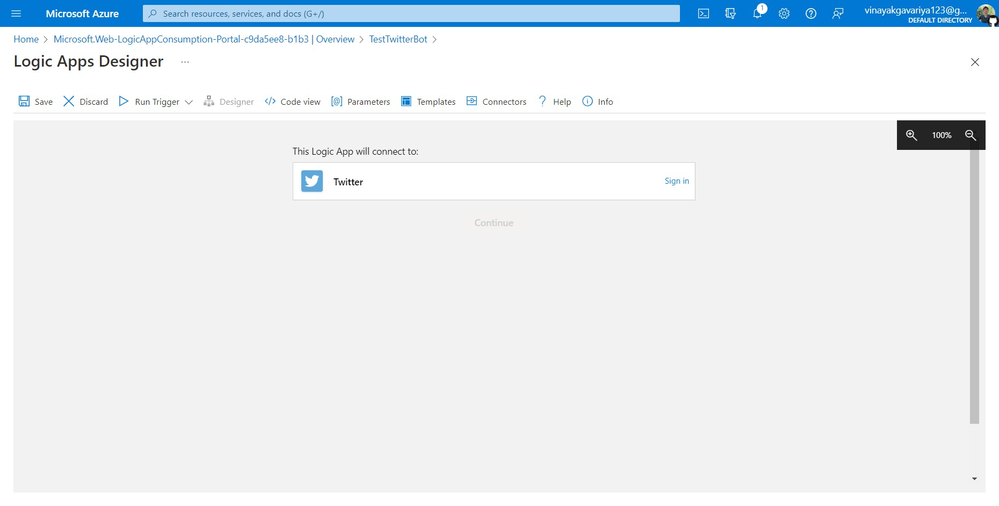Click the 100% zoom level text

pyautogui.click(x=942, y=135)
